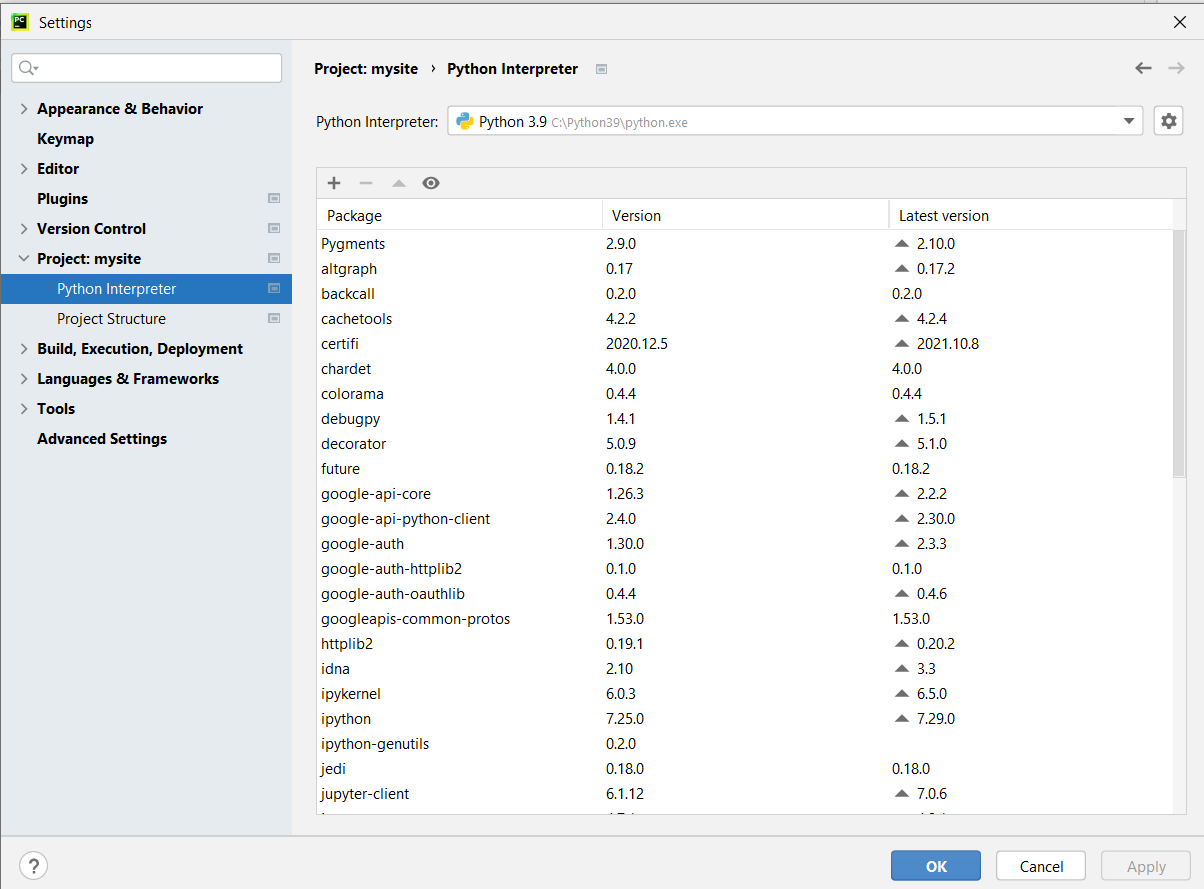Navigate forward with right arrow icon
Image resolution: width=1204 pixels, height=889 pixels.
1176,68
